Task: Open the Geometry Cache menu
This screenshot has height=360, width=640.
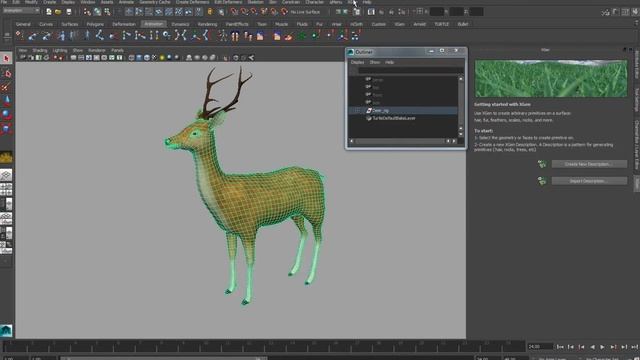Action: click(x=155, y=2)
